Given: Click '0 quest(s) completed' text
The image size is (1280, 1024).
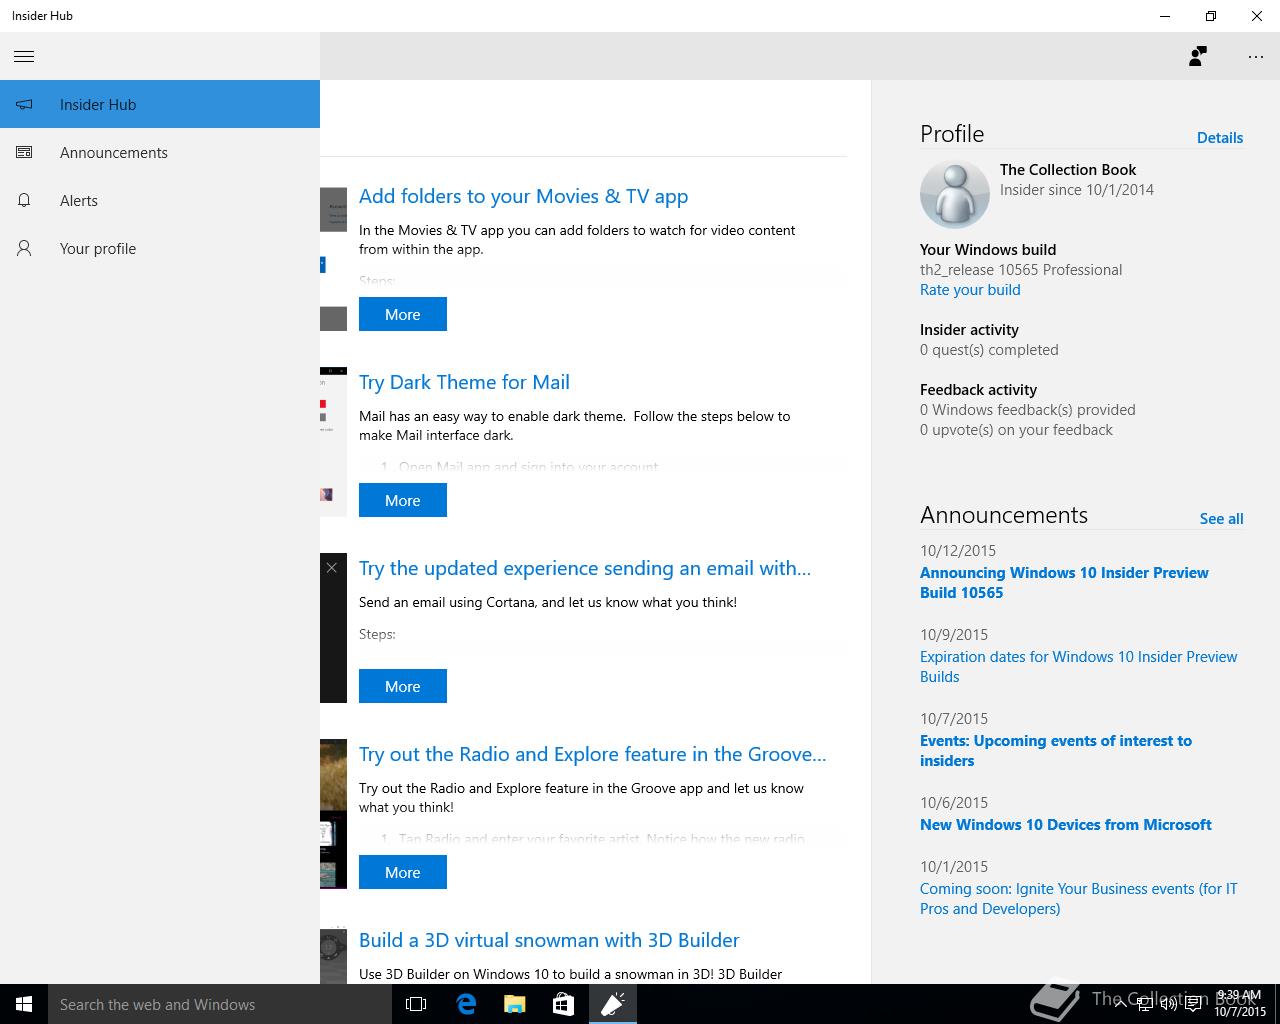Looking at the screenshot, I should pos(989,350).
